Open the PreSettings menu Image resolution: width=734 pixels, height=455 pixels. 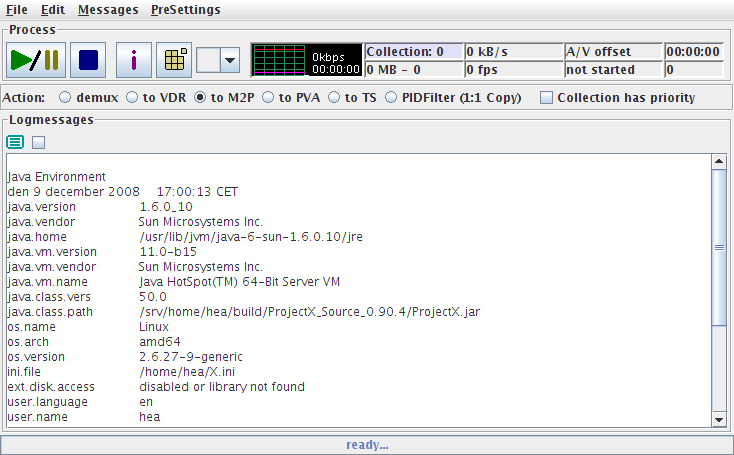tap(185, 10)
